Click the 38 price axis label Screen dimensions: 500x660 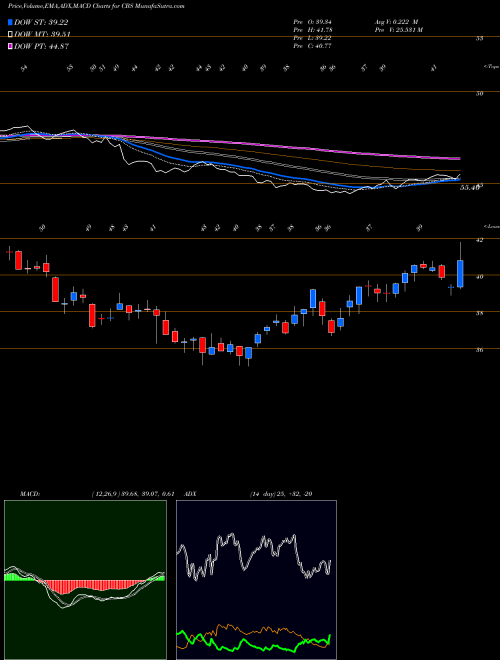click(x=479, y=313)
